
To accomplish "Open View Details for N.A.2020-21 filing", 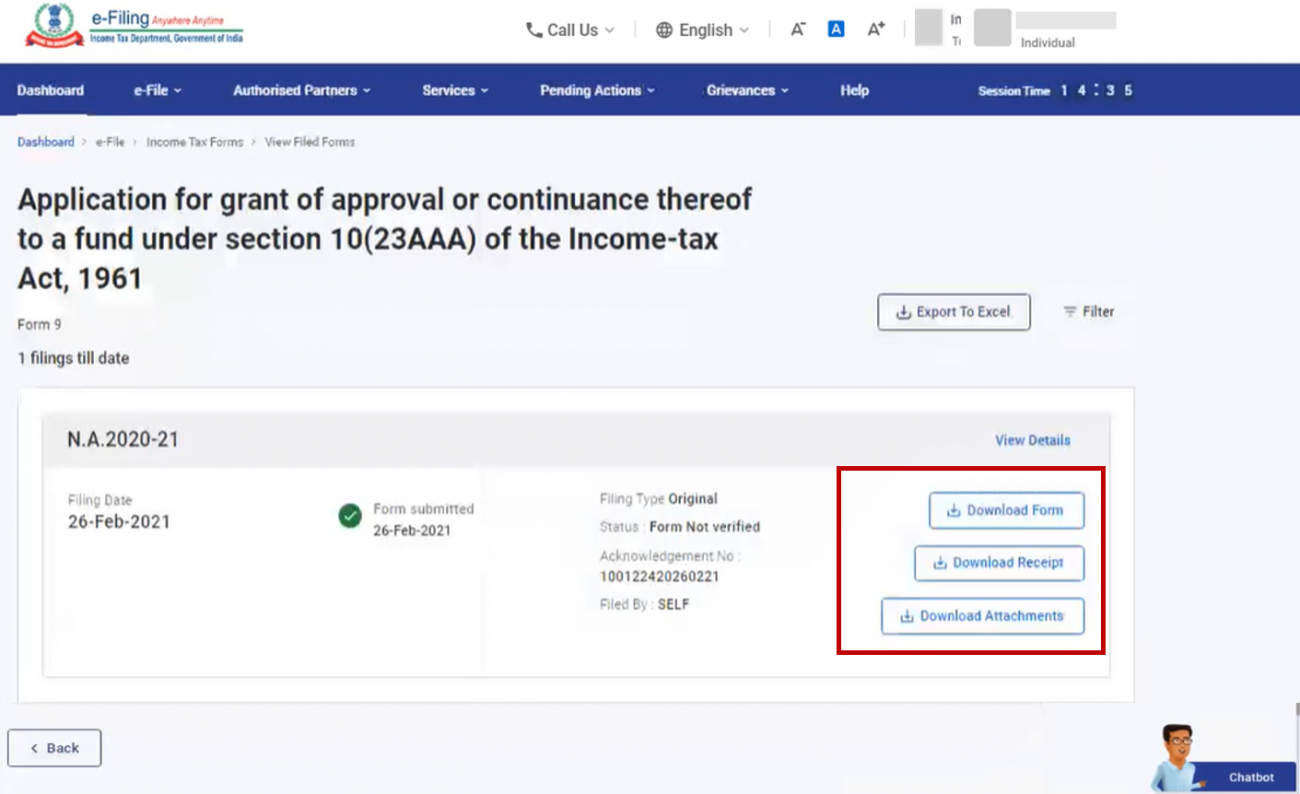I will tap(1032, 440).
